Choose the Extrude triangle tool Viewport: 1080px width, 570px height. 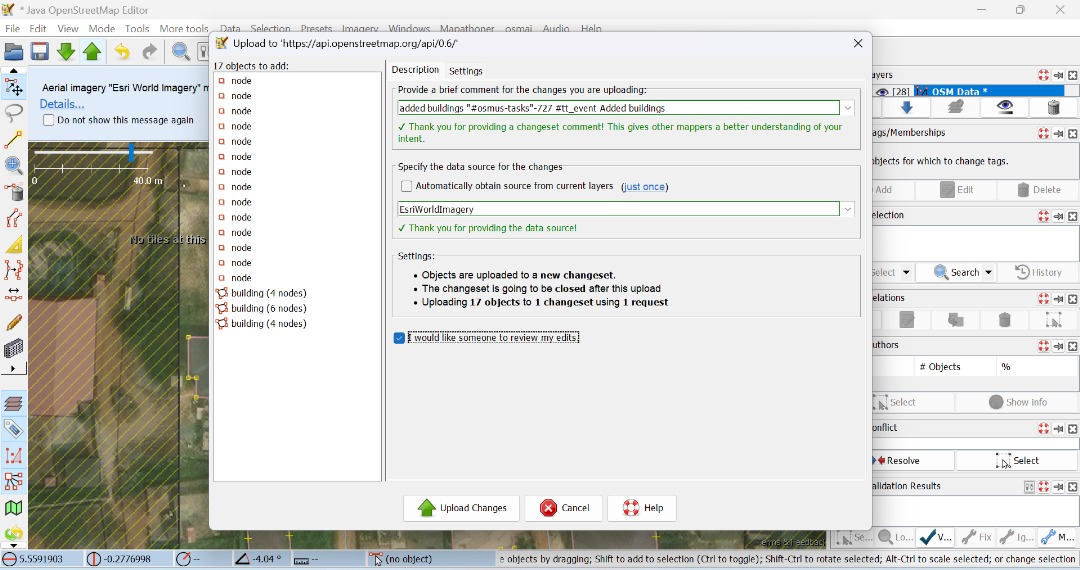pyautogui.click(x=13, y=244)
